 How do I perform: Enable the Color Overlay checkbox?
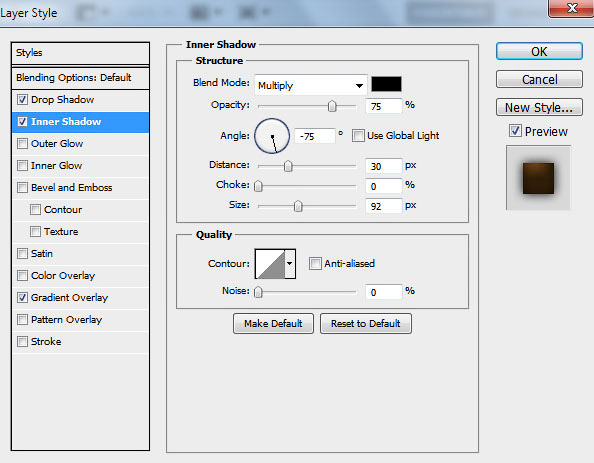pos(22,275)
